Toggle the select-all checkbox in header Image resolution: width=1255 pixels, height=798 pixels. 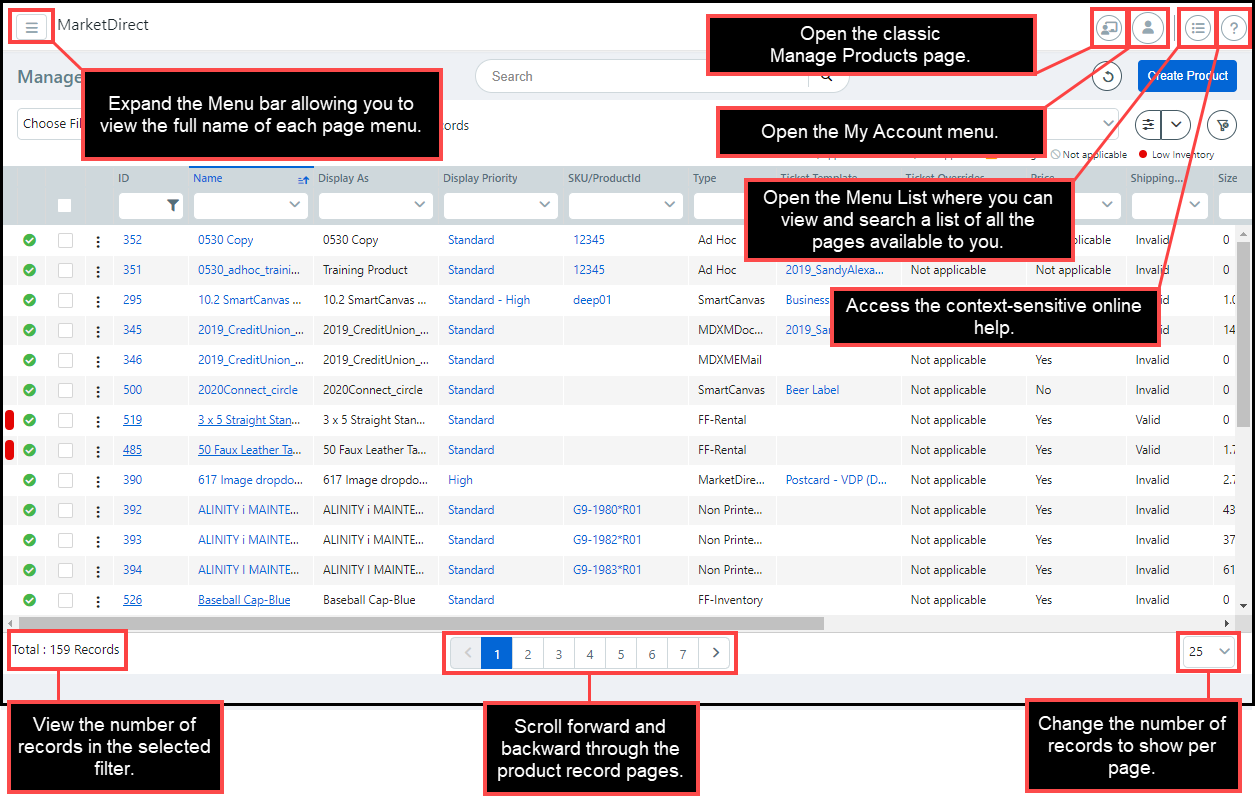65,206
